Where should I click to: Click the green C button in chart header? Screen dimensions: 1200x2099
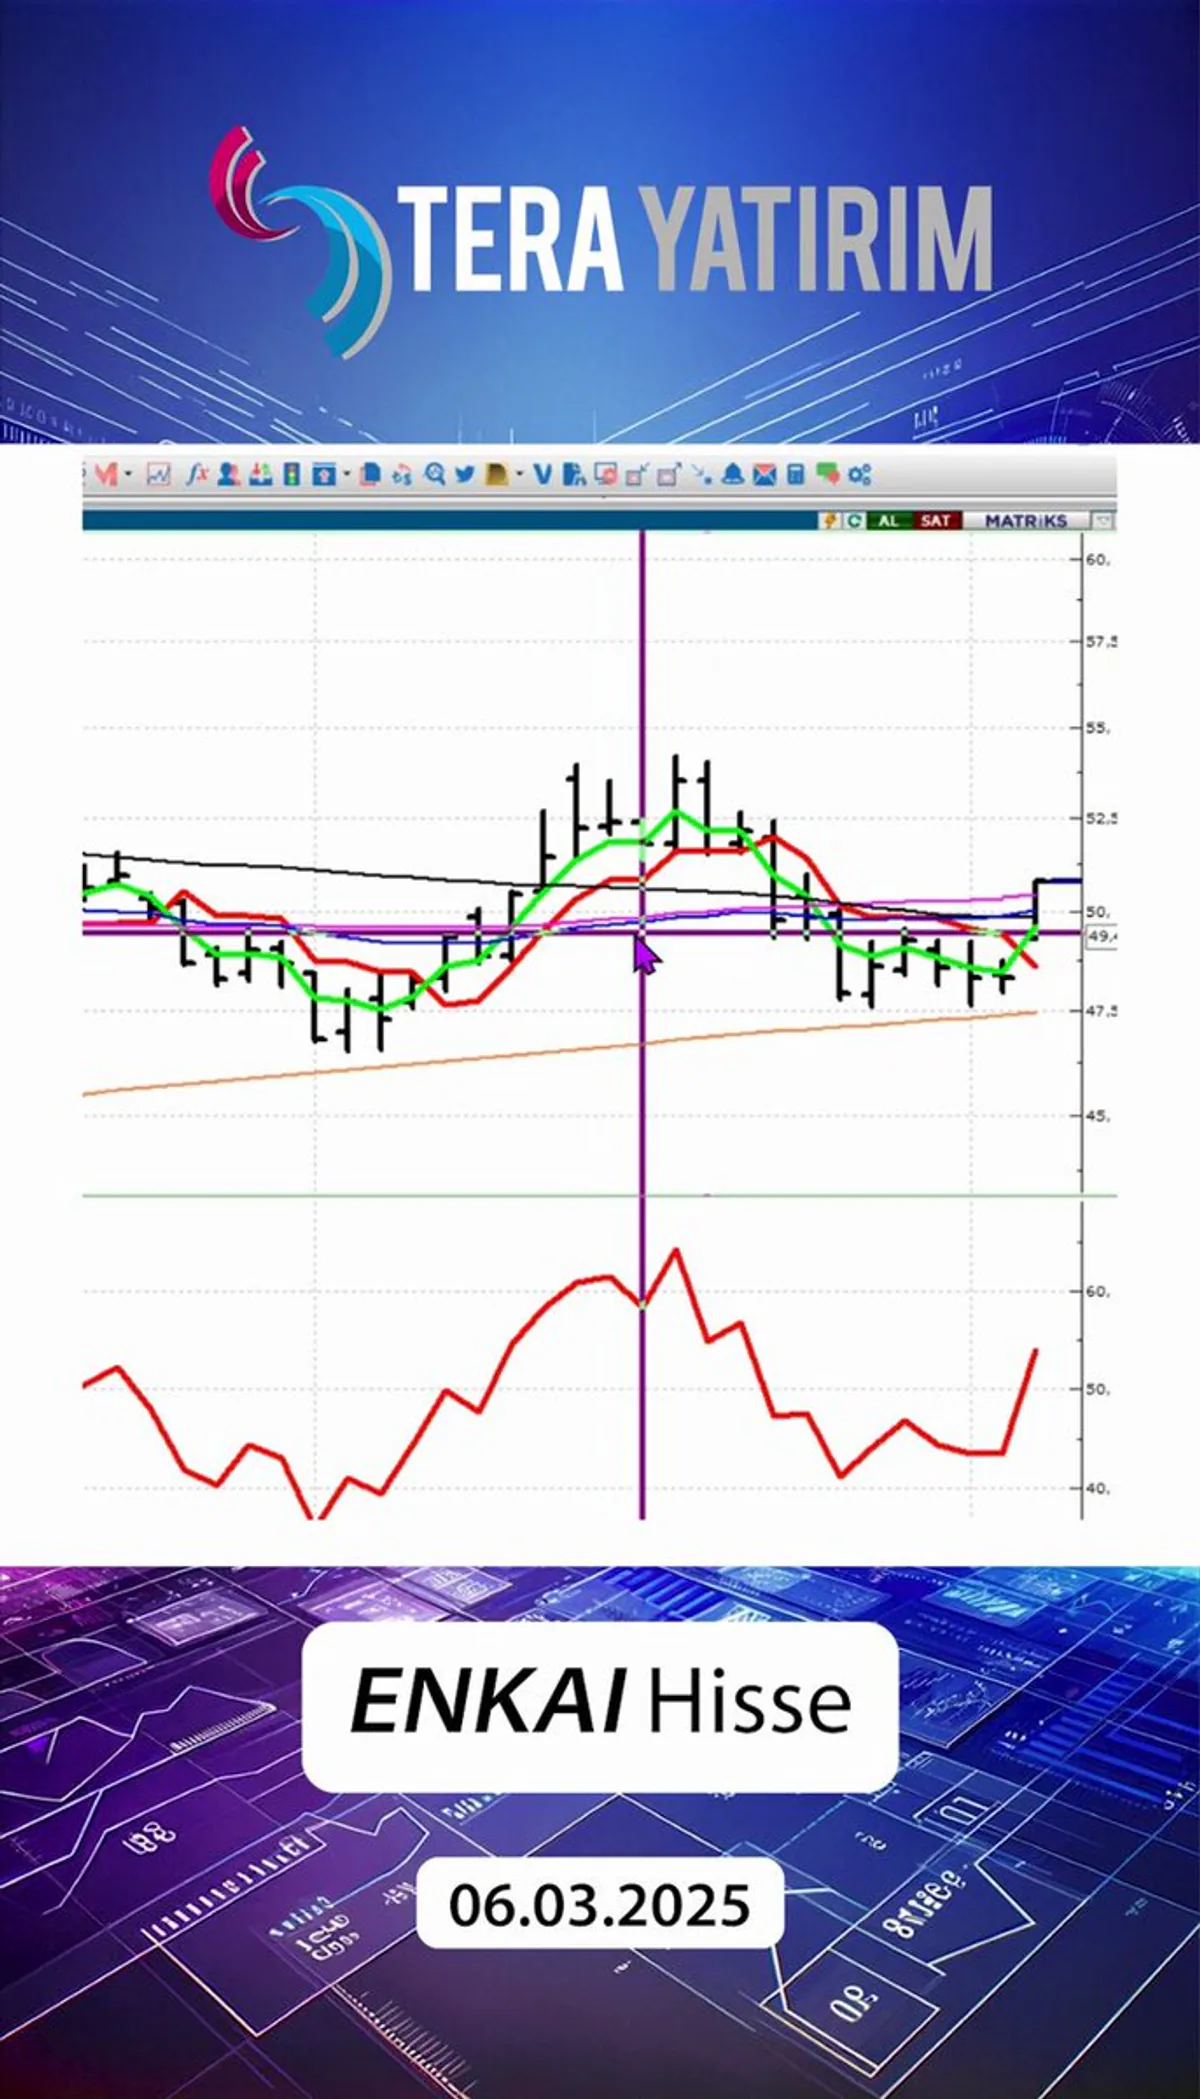click(x=855, y=521)
